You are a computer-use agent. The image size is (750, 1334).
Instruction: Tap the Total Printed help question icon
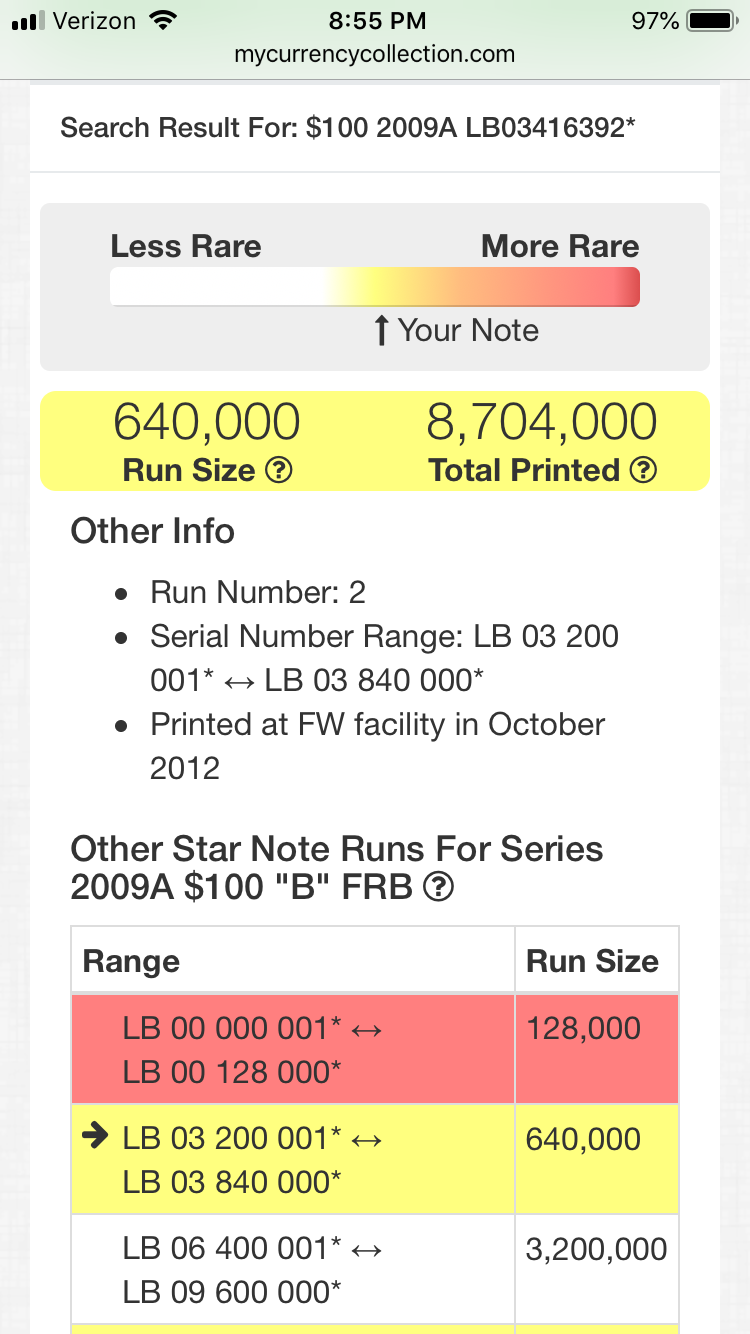tap(645, 471)
